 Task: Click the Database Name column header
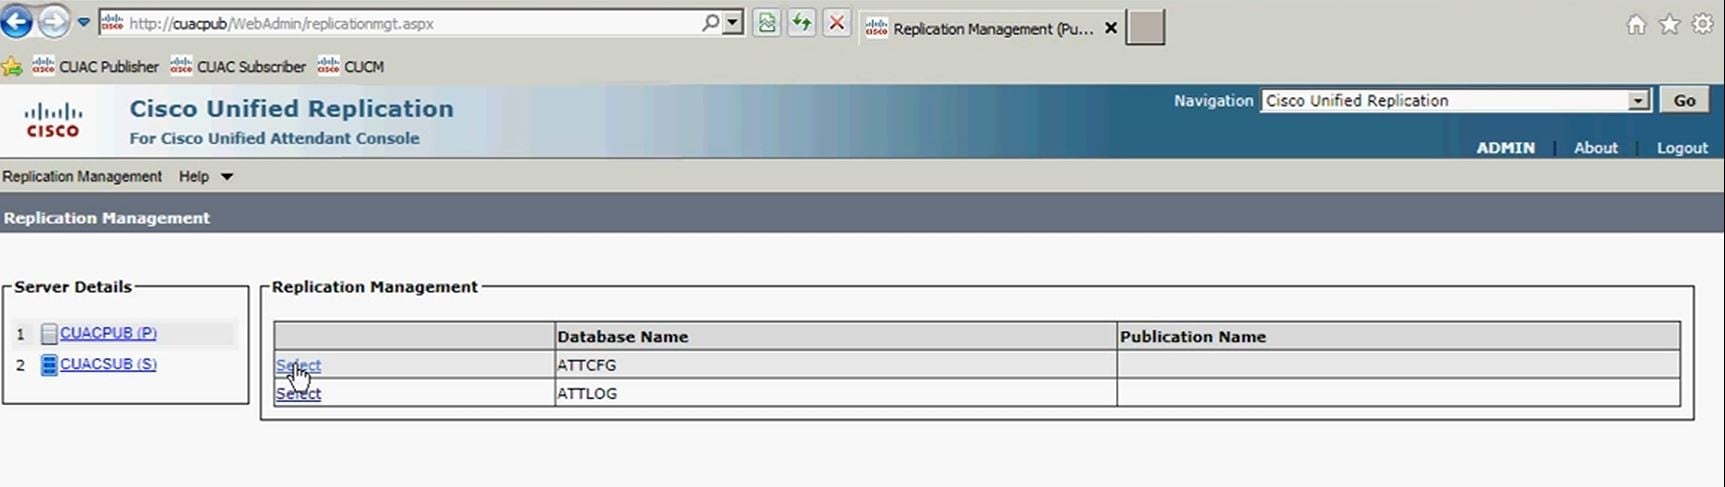pos(835,337)
